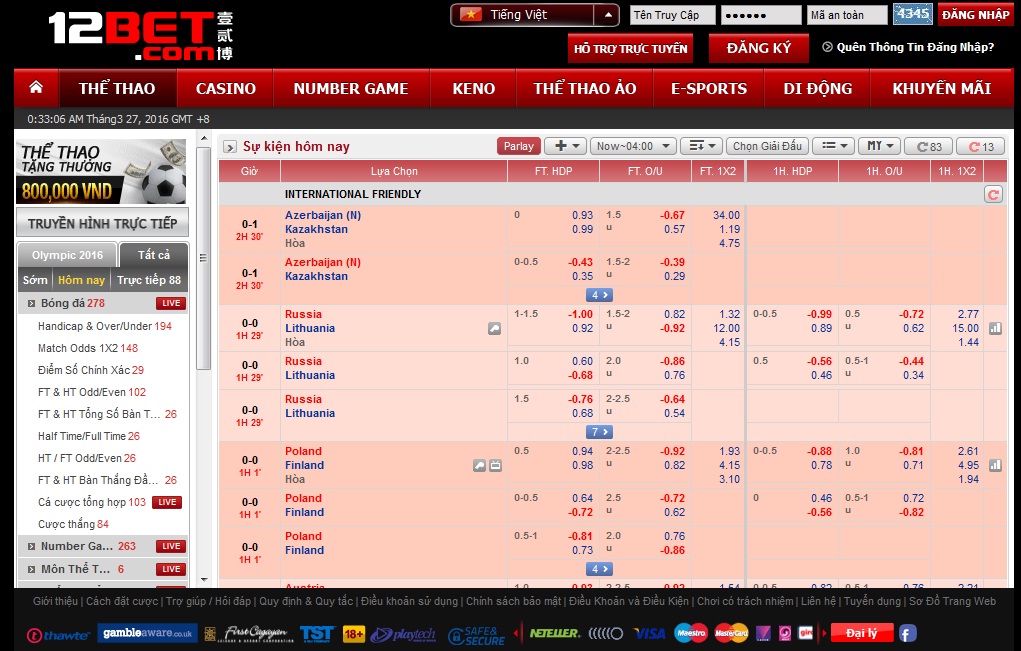Click the 4345 security code captcha
Screen dimensions: 1021x651
pyautogui.click(x=913, y=14)
